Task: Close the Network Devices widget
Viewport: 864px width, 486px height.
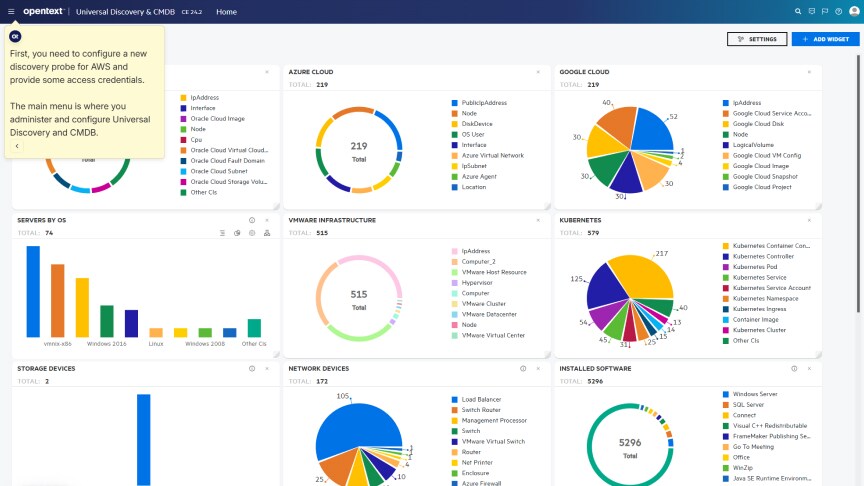Action: 538,369
